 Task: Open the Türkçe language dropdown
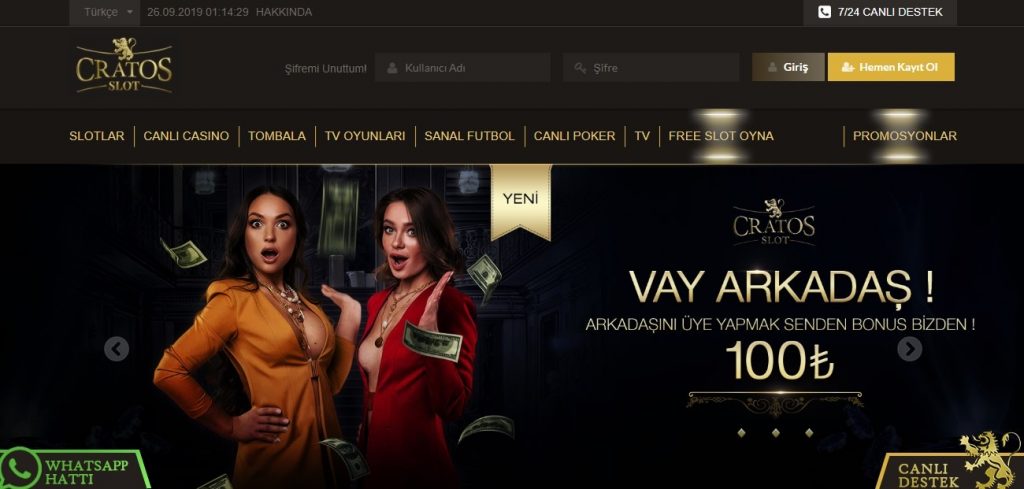coord(108,12)
